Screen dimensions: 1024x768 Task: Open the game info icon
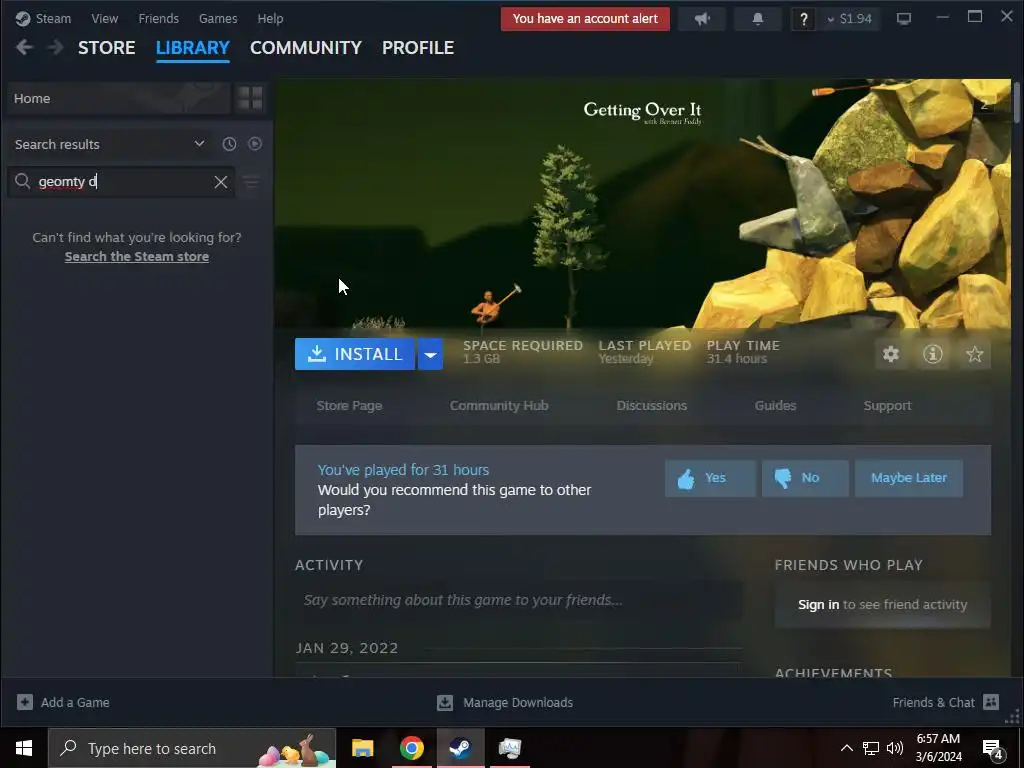tap(933, 354)
